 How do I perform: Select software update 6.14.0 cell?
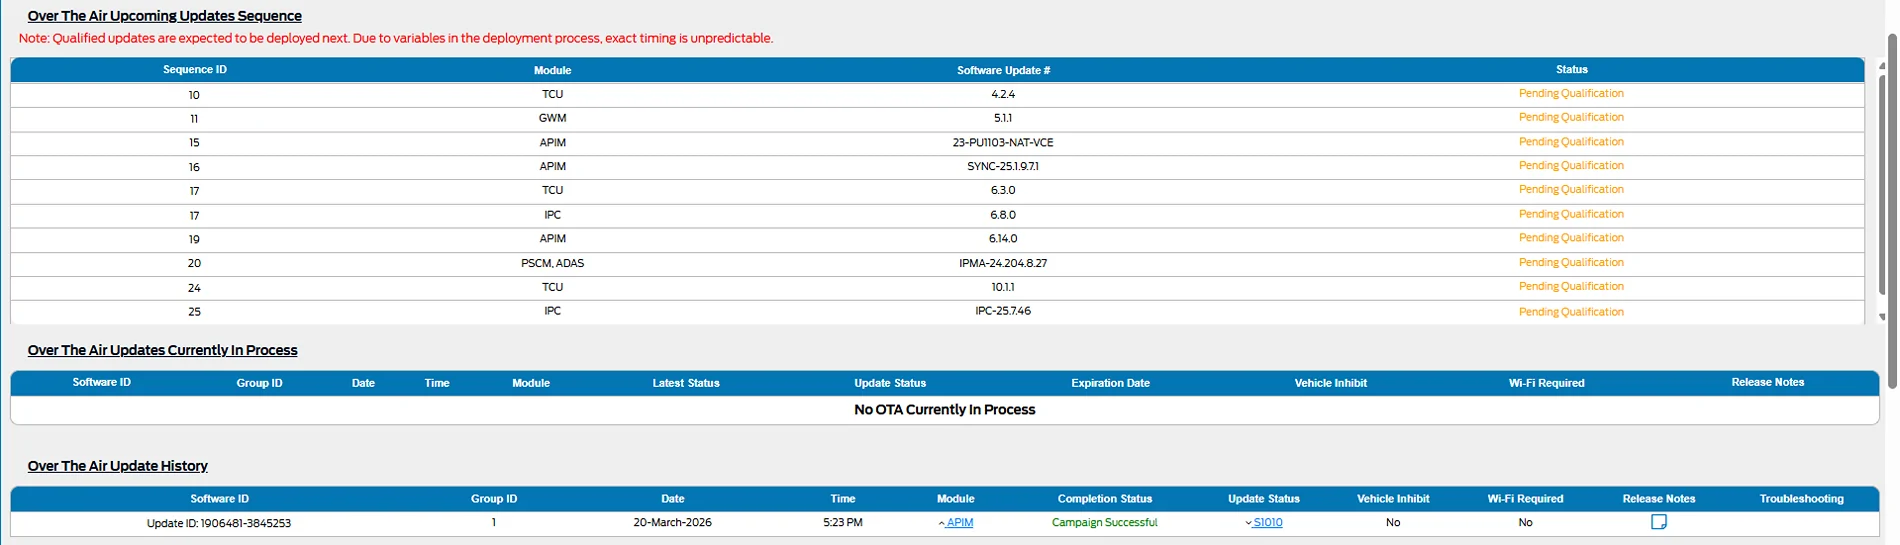[1003, 239]
